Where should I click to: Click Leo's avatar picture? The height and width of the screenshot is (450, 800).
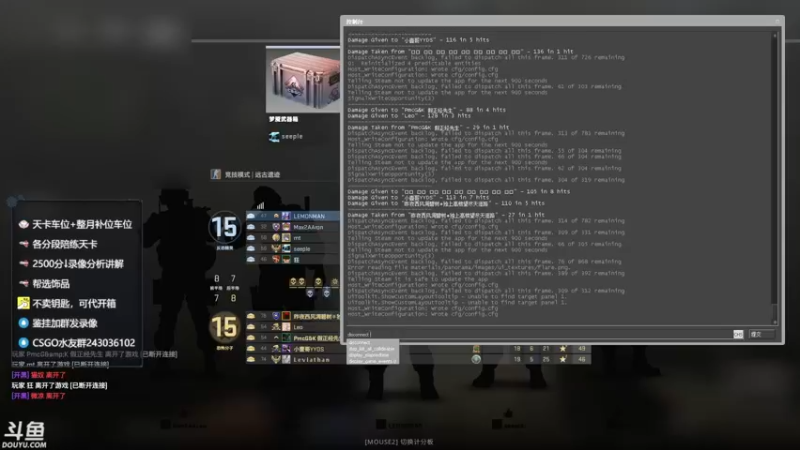(286, 327)
